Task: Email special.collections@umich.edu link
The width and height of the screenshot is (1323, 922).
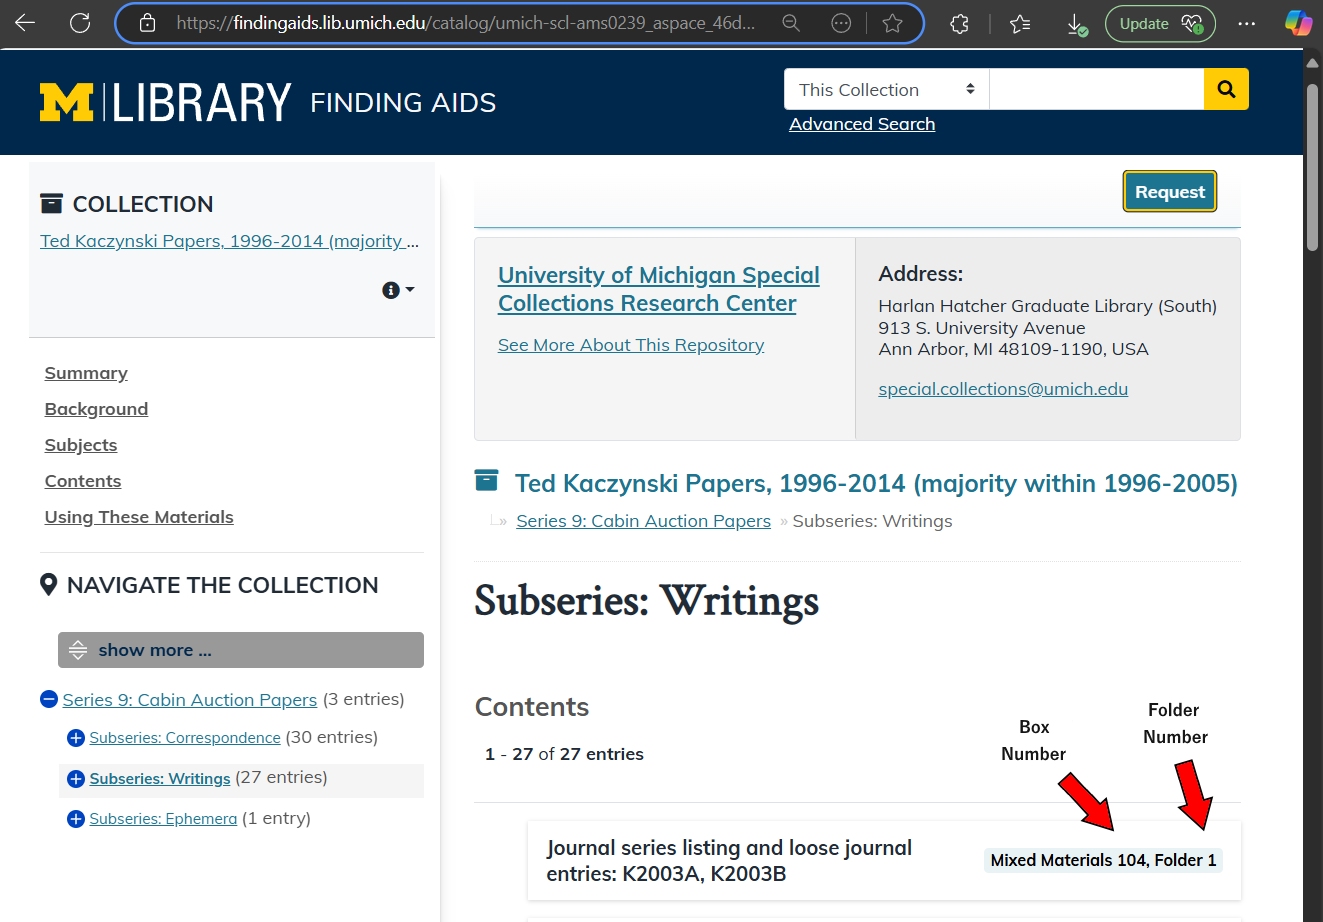Action: click(x=1003, y=389)
